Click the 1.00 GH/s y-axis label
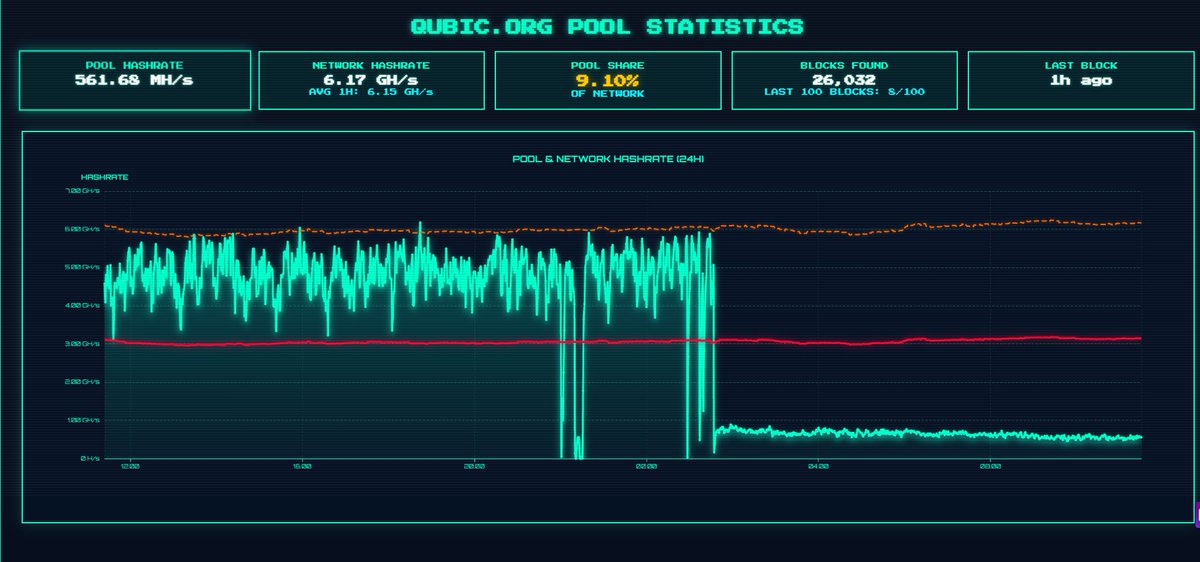Viewport: 1200px width, 562px height. click(83, 420)
